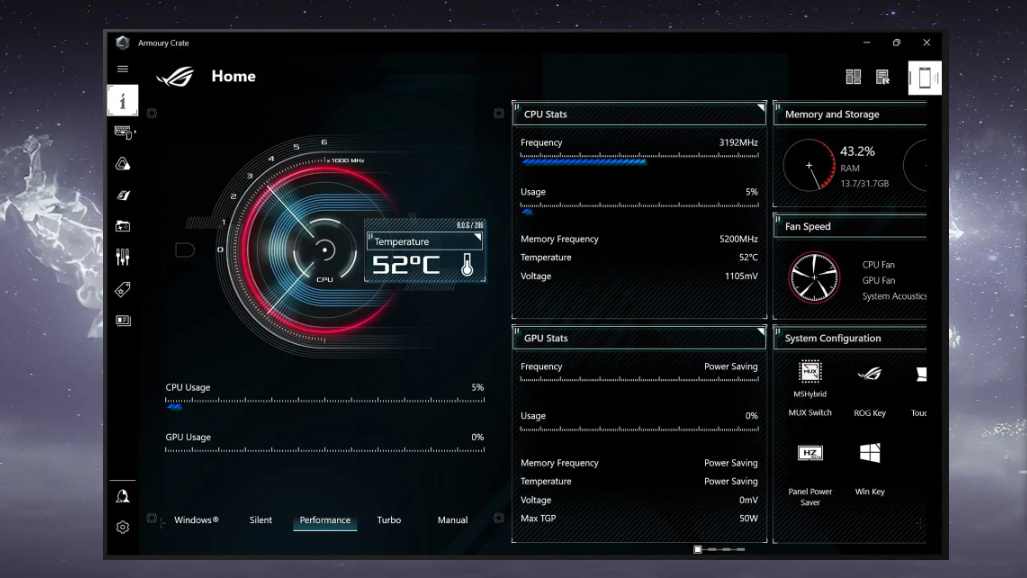Click the CPU Usage bar under gauge
The width and height of the screenshot is (1027, 578).
[x=325, y=404]
